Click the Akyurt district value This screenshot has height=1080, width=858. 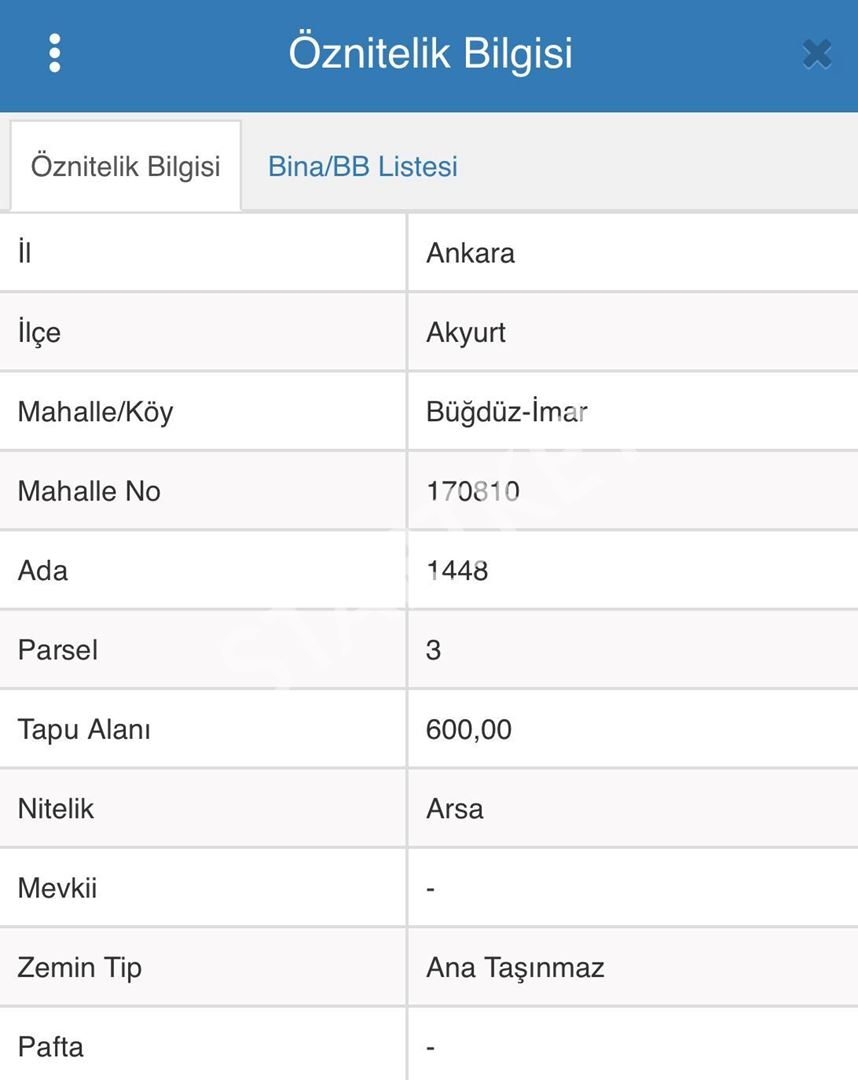(x=466, y=332)
